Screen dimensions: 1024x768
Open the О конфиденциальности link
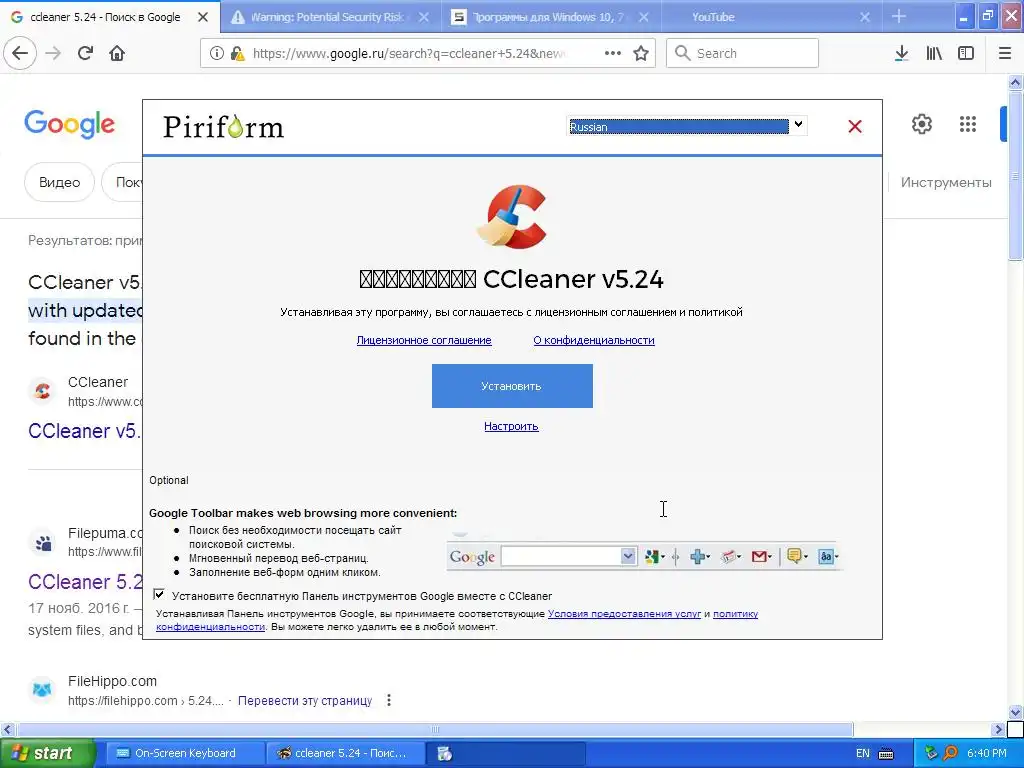(594, 340)
